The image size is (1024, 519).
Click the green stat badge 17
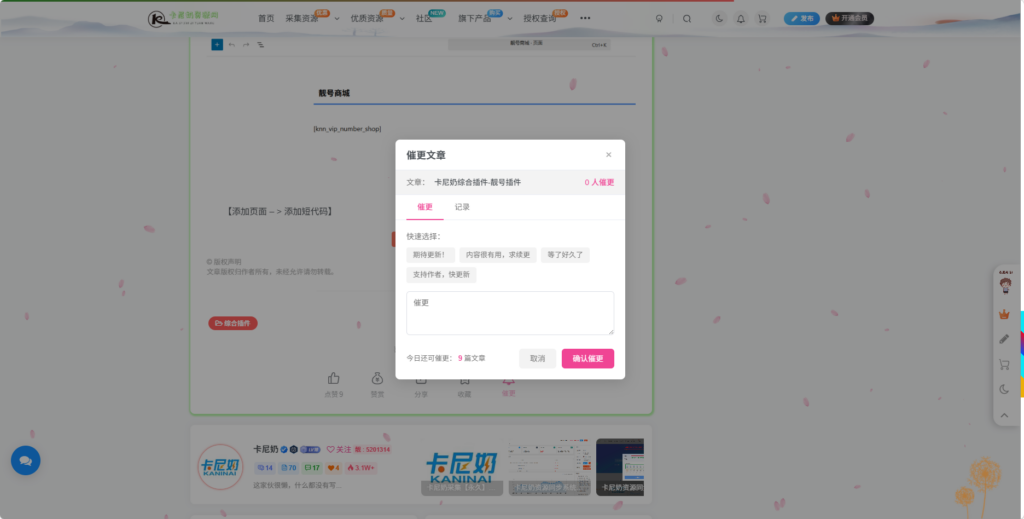[312, 468]
